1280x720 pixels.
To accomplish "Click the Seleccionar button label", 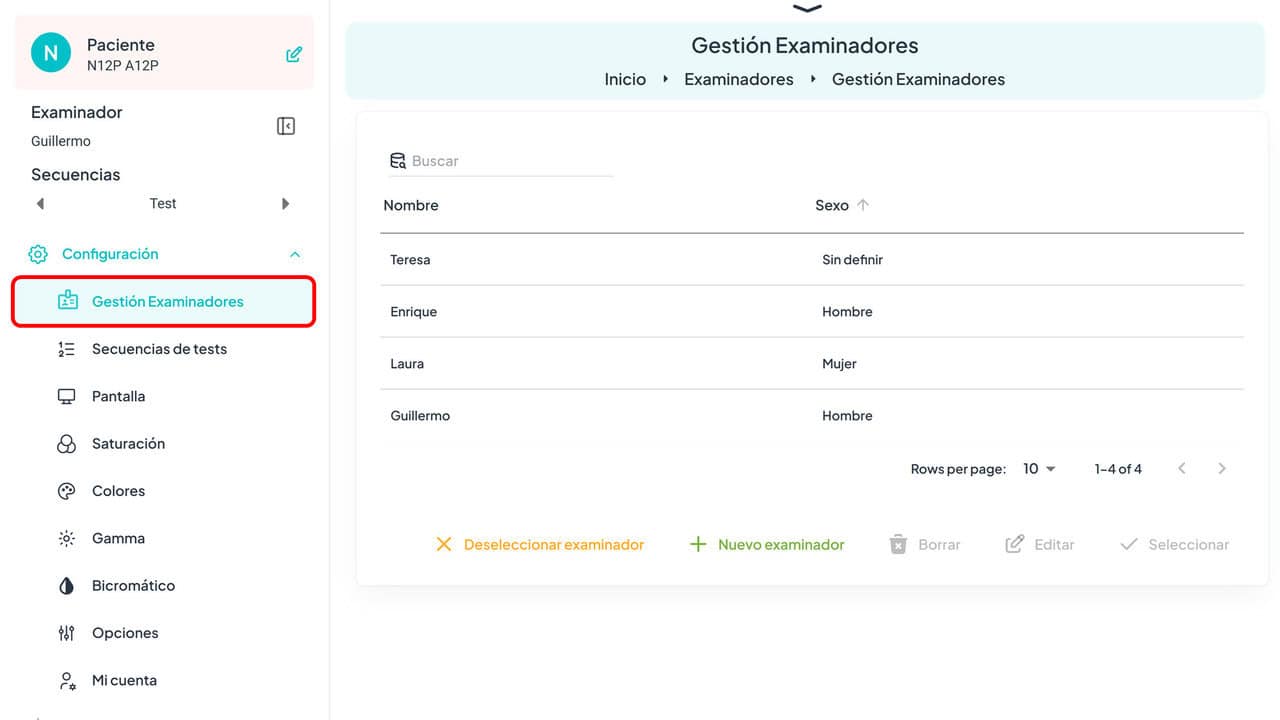I will coord(1189,545).
